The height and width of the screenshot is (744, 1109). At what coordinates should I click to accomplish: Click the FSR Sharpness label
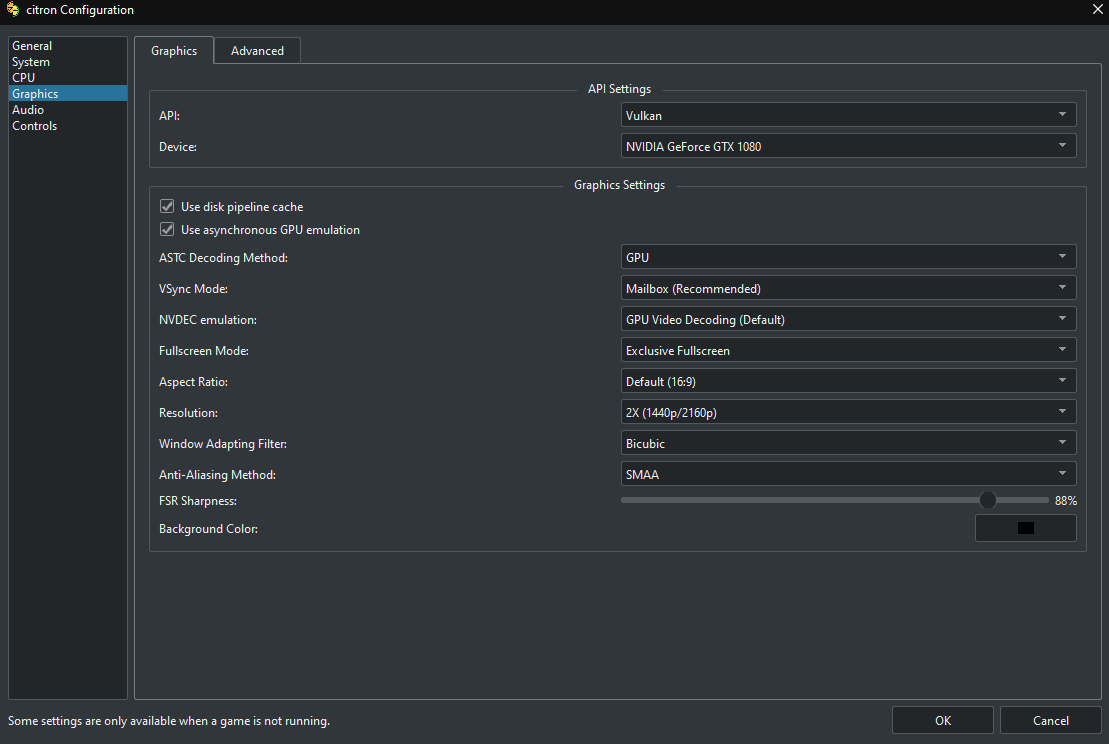pos(198,501)
